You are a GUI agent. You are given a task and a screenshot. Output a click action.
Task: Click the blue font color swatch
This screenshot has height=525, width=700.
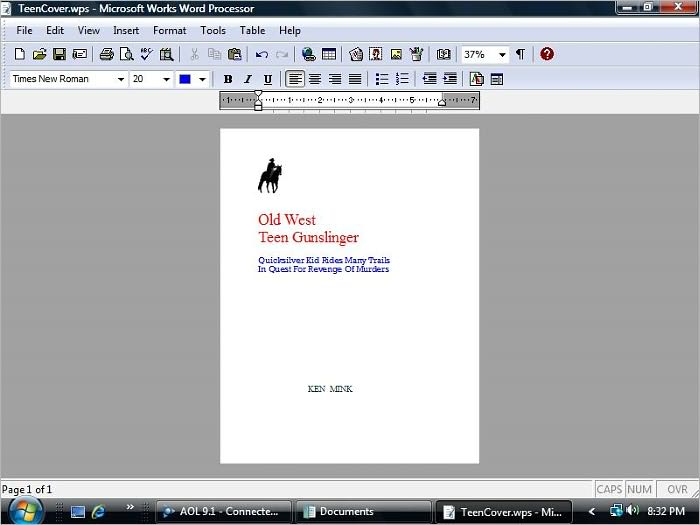[185, 79]
